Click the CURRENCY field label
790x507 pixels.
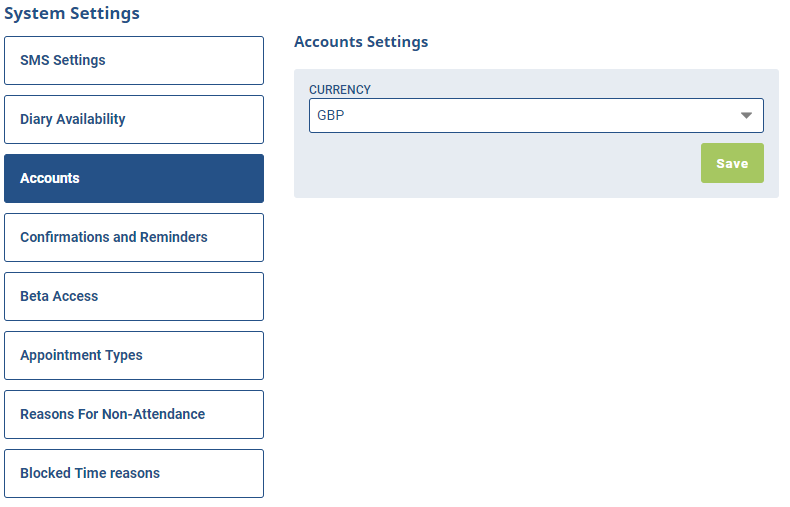point(340,90)
